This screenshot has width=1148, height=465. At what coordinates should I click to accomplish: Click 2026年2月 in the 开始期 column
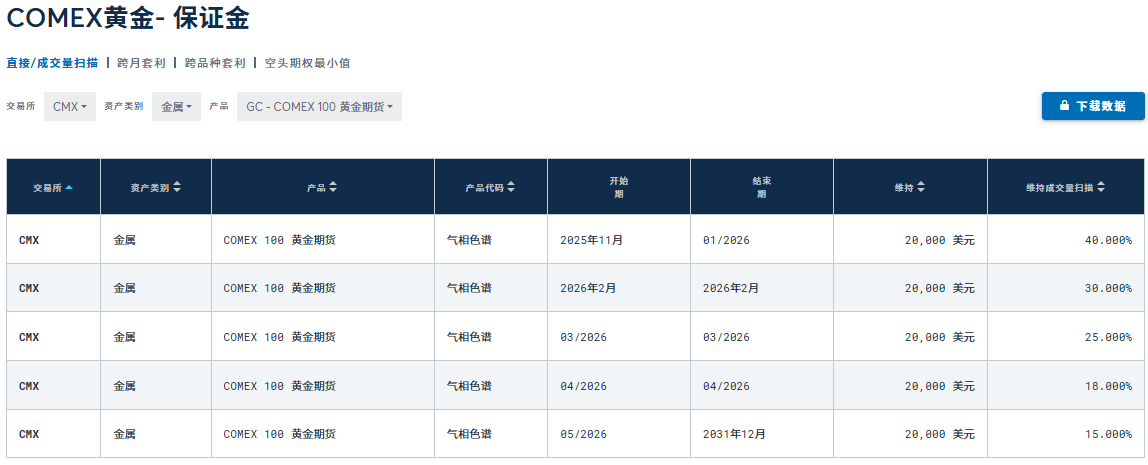coord(588,289)
